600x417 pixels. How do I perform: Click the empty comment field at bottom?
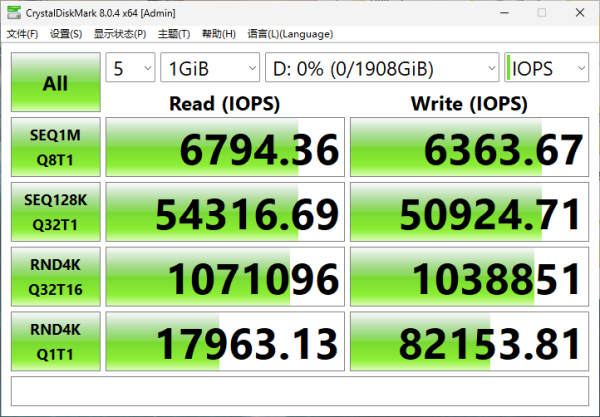pos(300,391)
